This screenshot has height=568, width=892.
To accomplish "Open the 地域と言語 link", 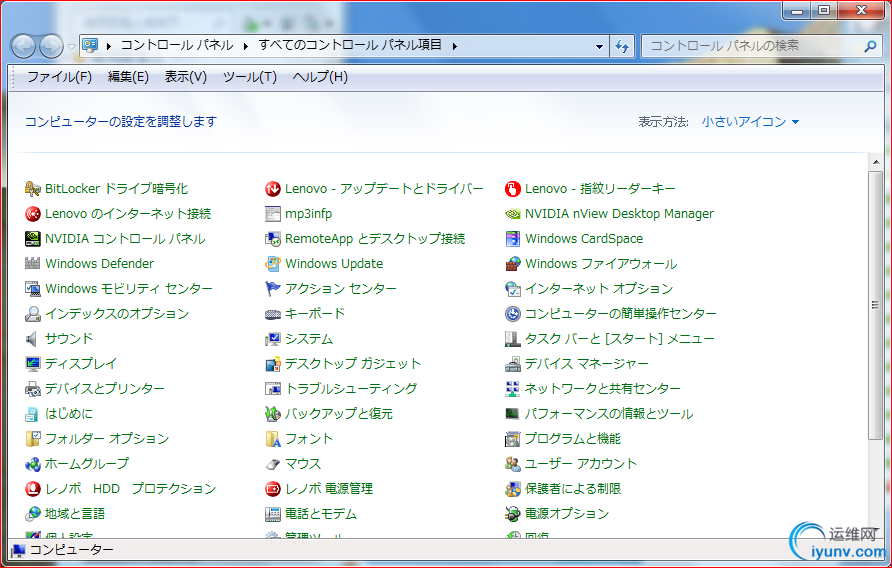I will click(75, 514).
